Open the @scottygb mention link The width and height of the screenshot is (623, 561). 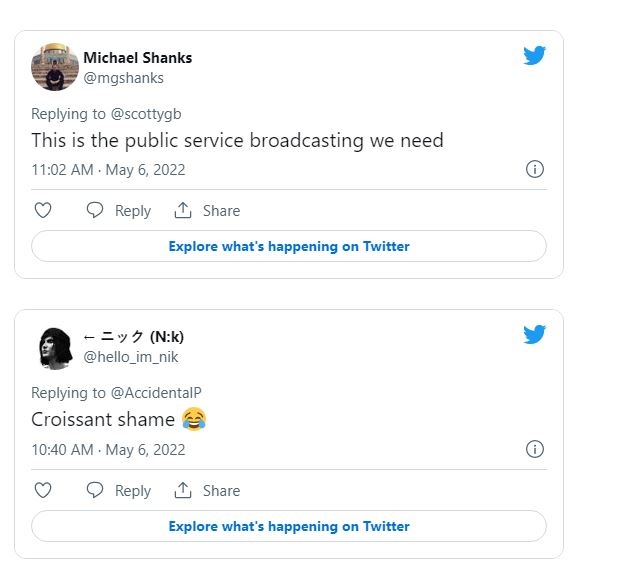click(x=146, y=113)
